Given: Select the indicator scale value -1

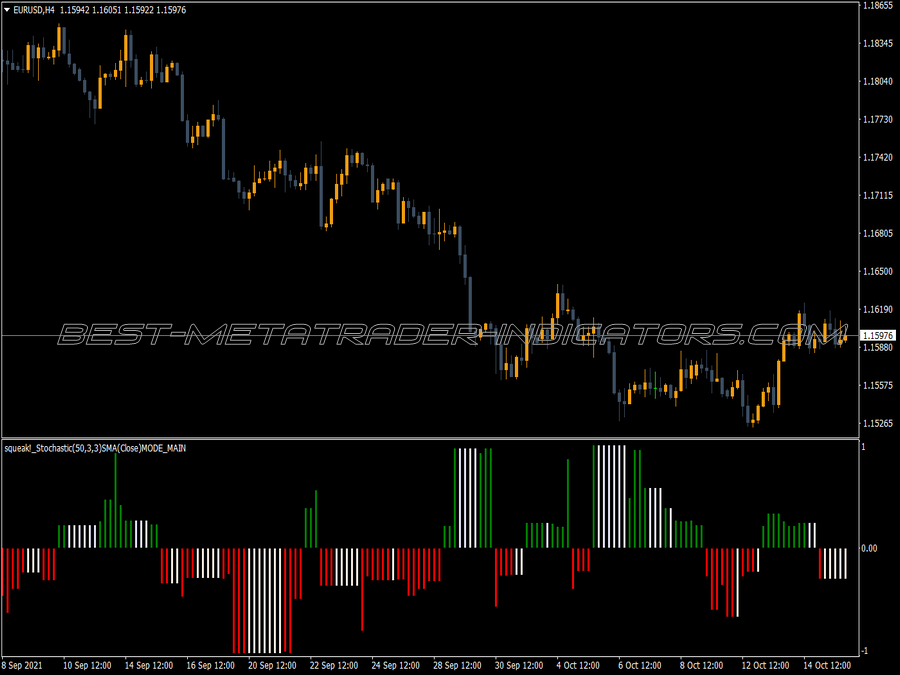Looking at the screenshot, I should (864, 651).
